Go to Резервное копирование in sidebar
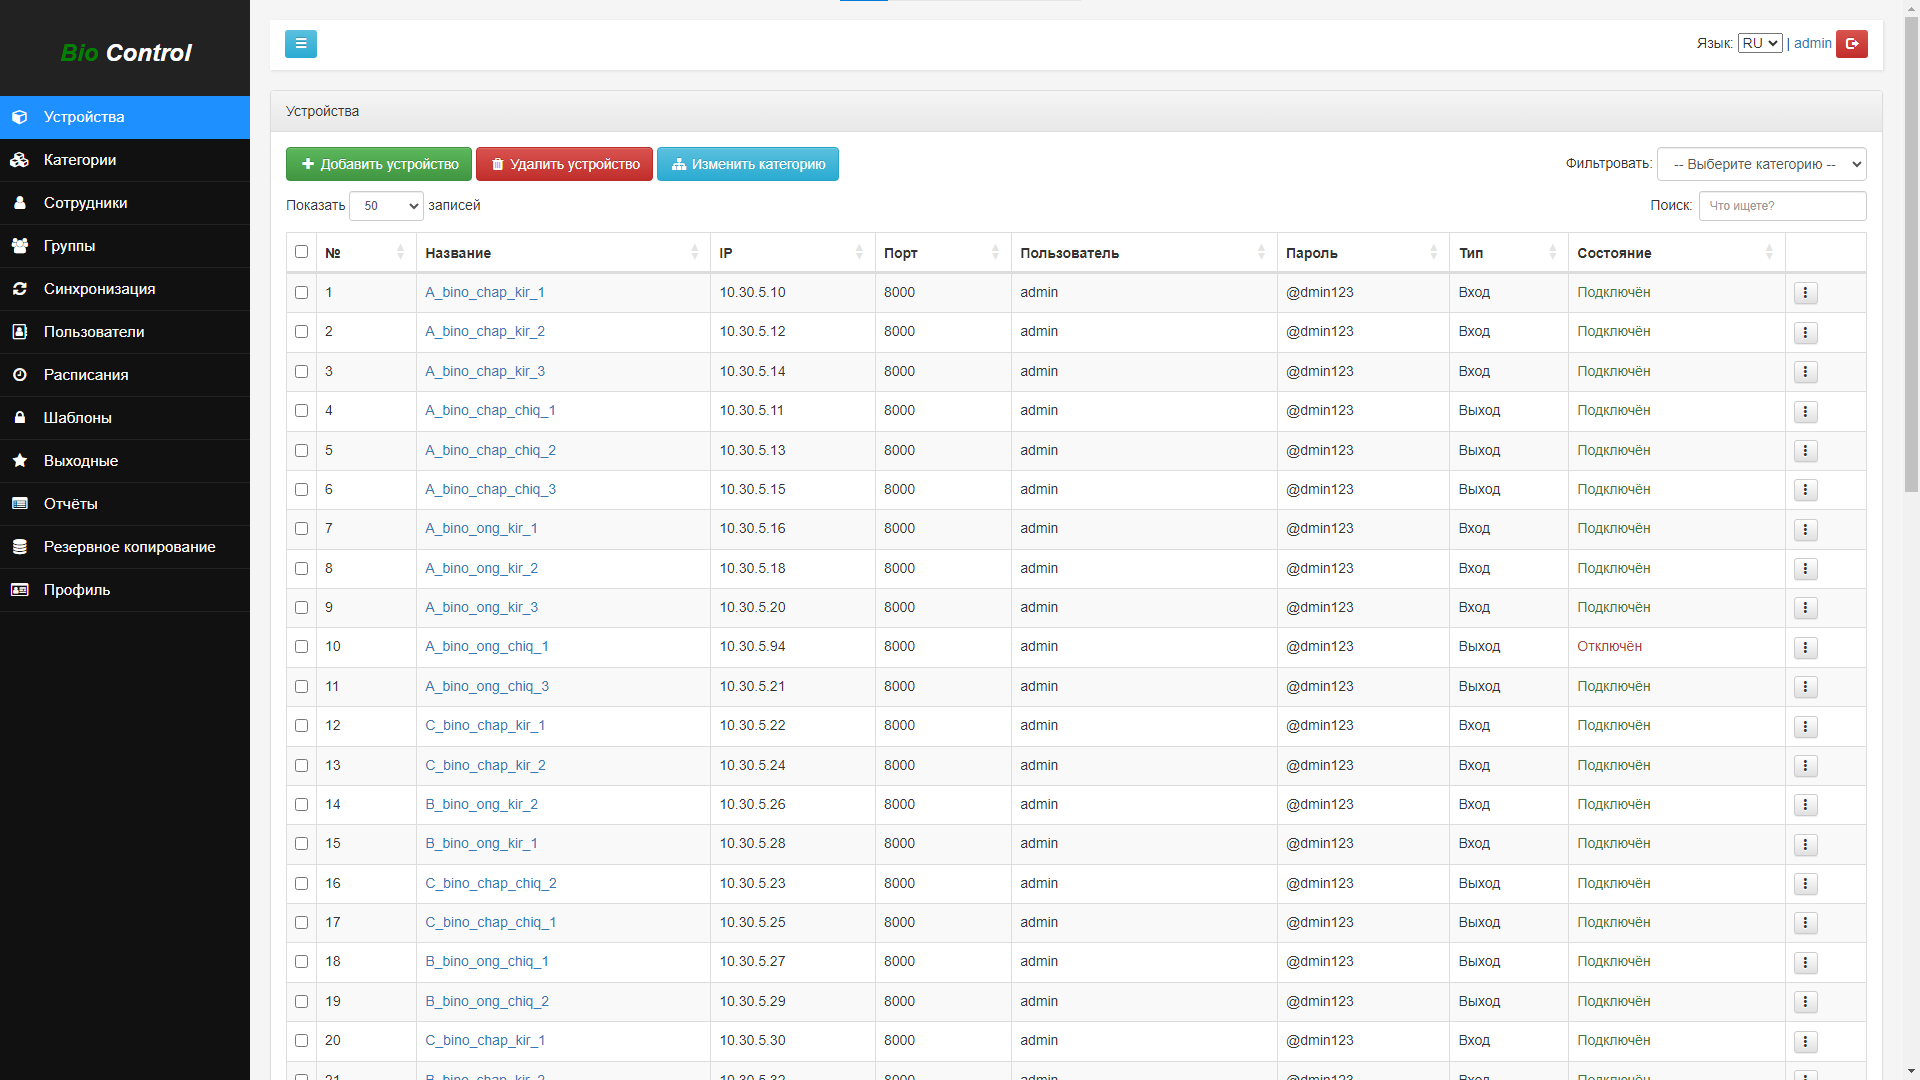Image resolution: width=1920 pixels, height=1080 pixels. [125, 547]
